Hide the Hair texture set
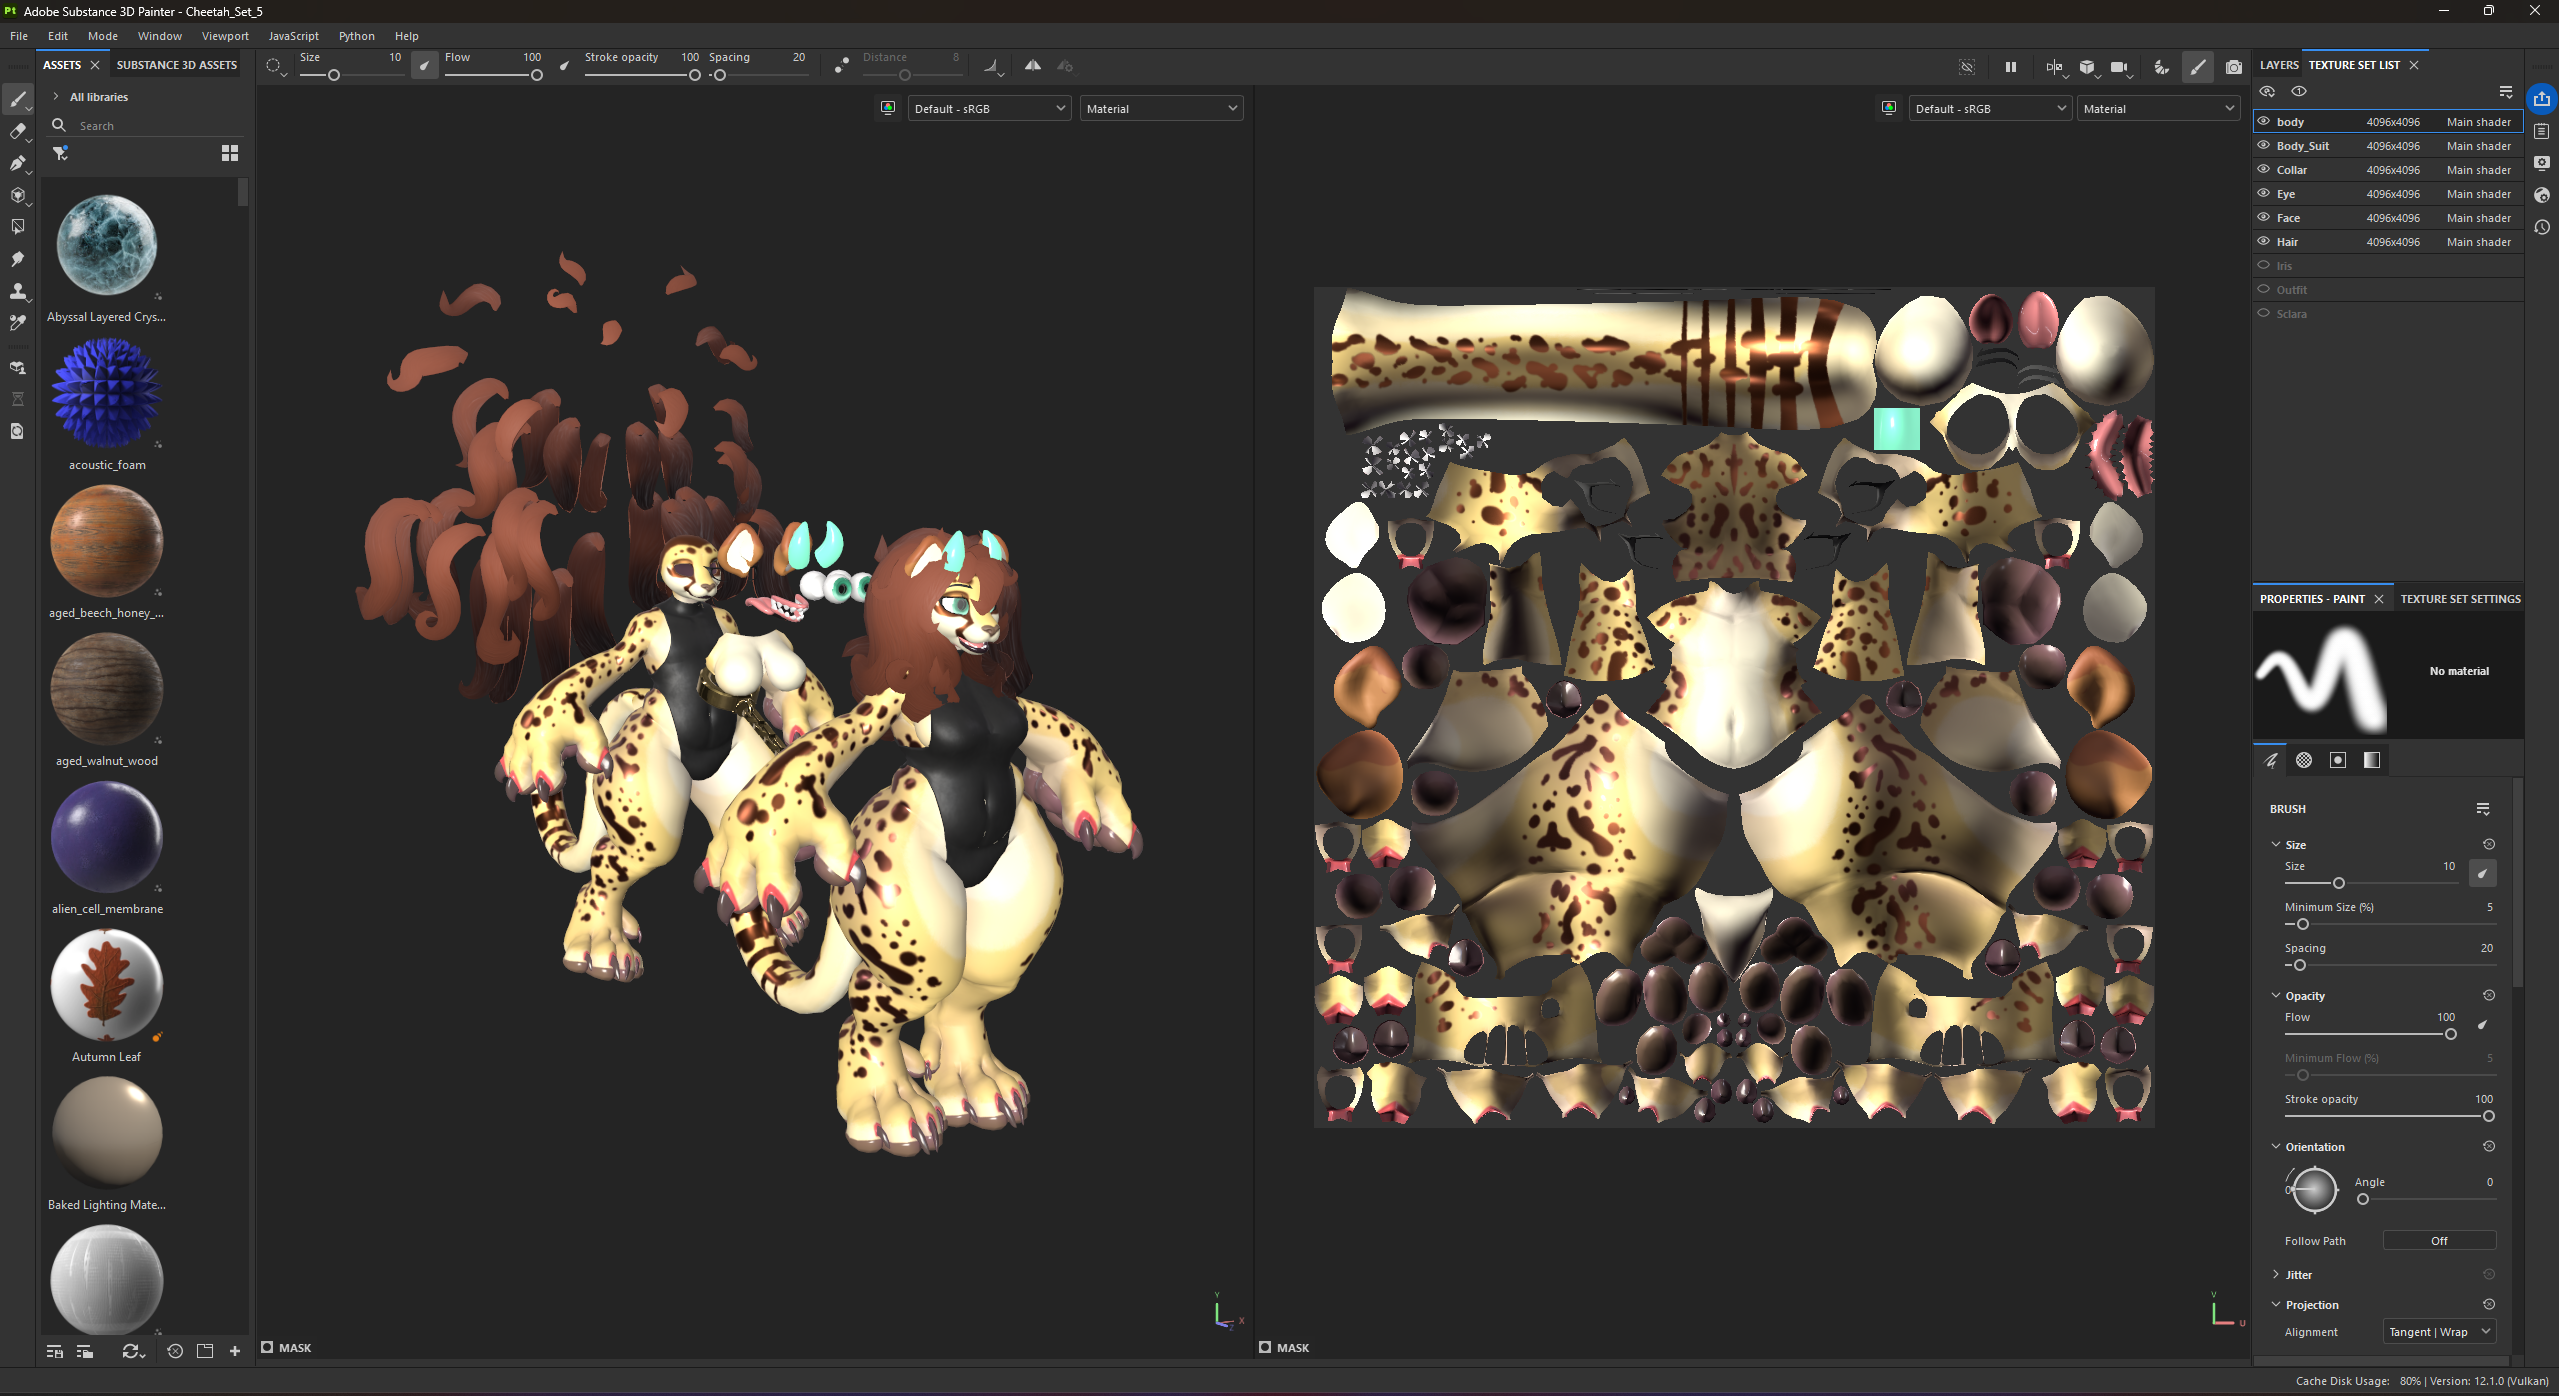 2264,242
